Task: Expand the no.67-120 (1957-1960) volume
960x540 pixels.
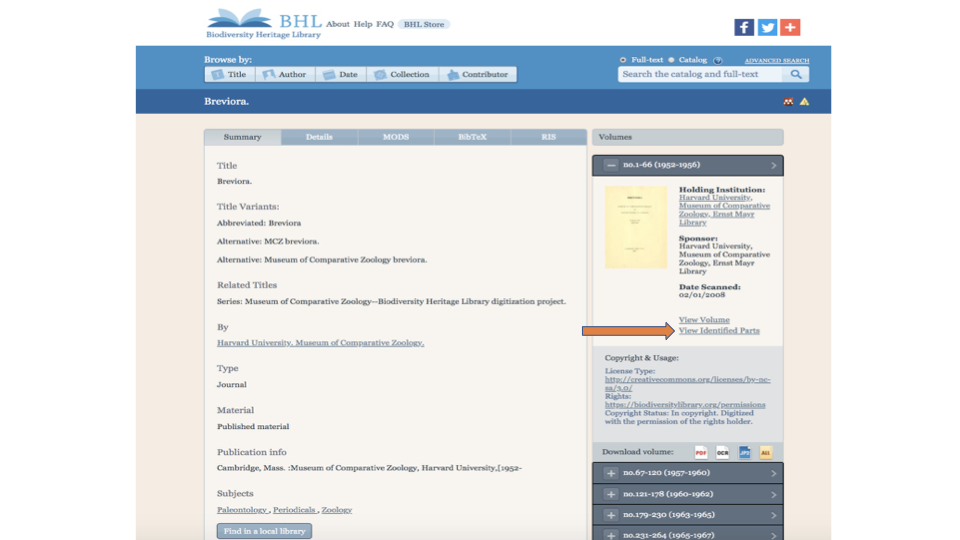Action: pyautogui.click(x=610, y=473)
